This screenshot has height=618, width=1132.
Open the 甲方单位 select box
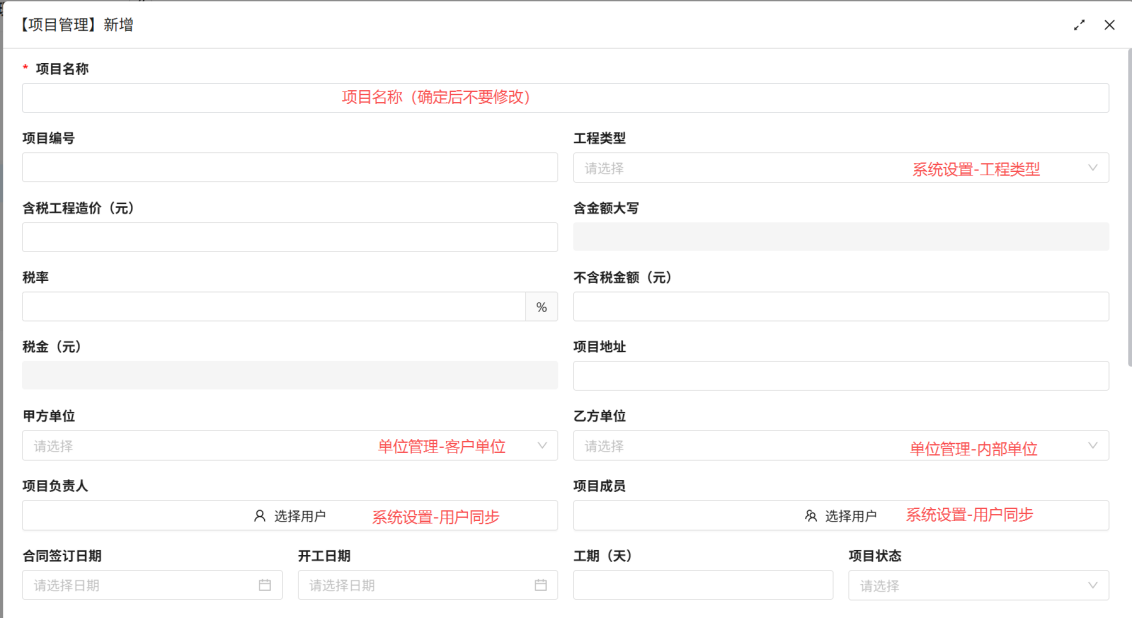pyautogui.click(x=290, y=445)
